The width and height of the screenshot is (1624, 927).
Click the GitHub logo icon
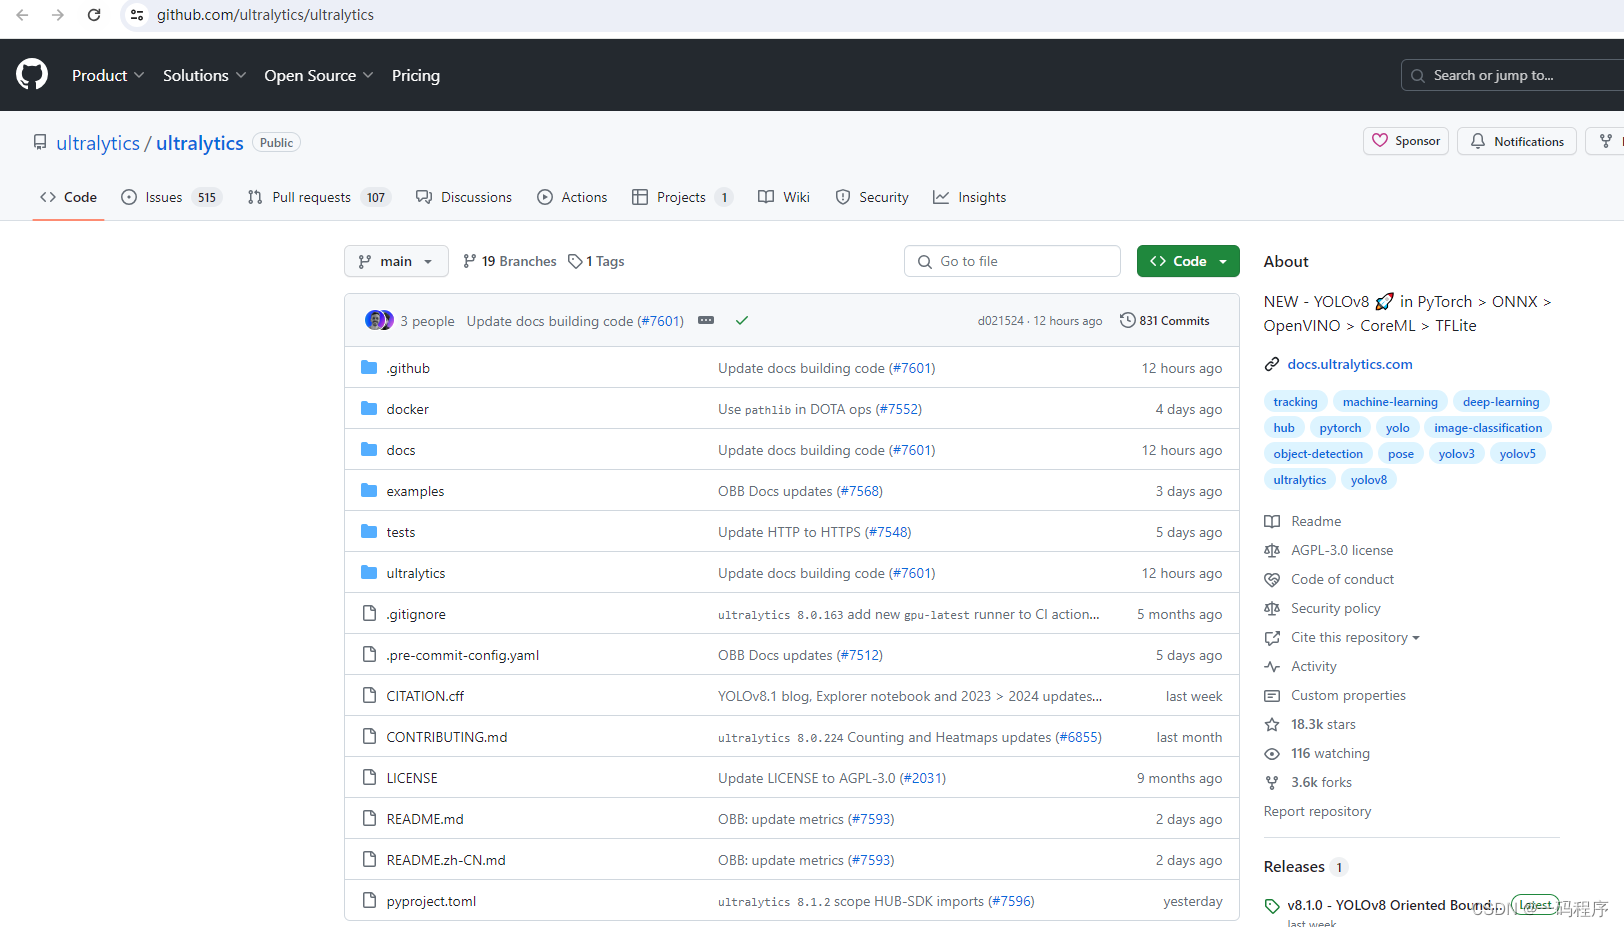pos(32,75)
